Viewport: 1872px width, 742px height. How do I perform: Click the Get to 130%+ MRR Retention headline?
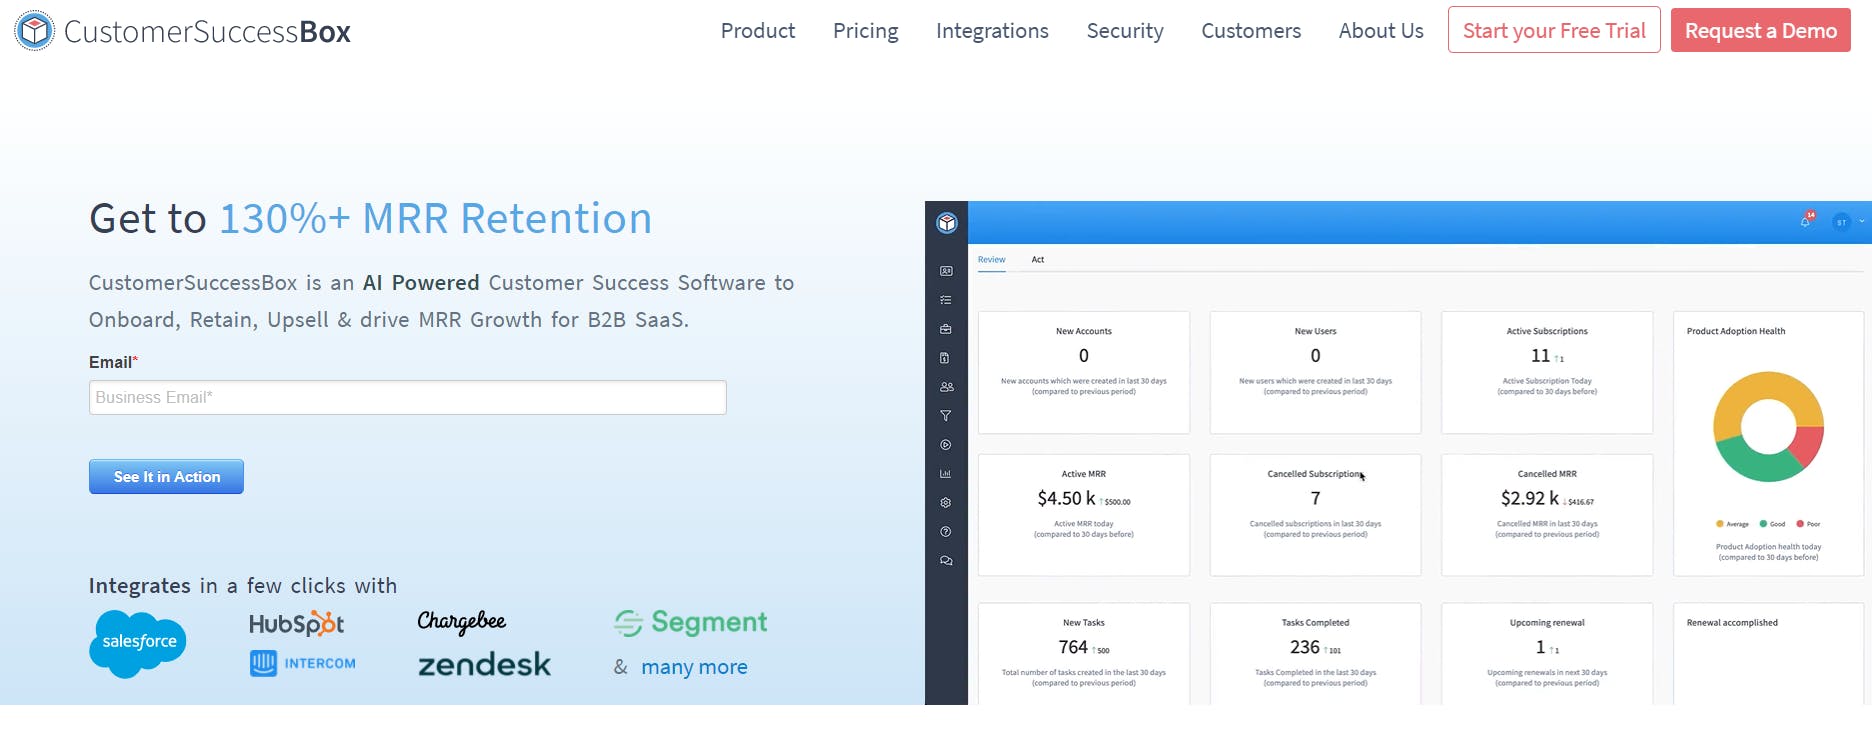coord(371,218)
